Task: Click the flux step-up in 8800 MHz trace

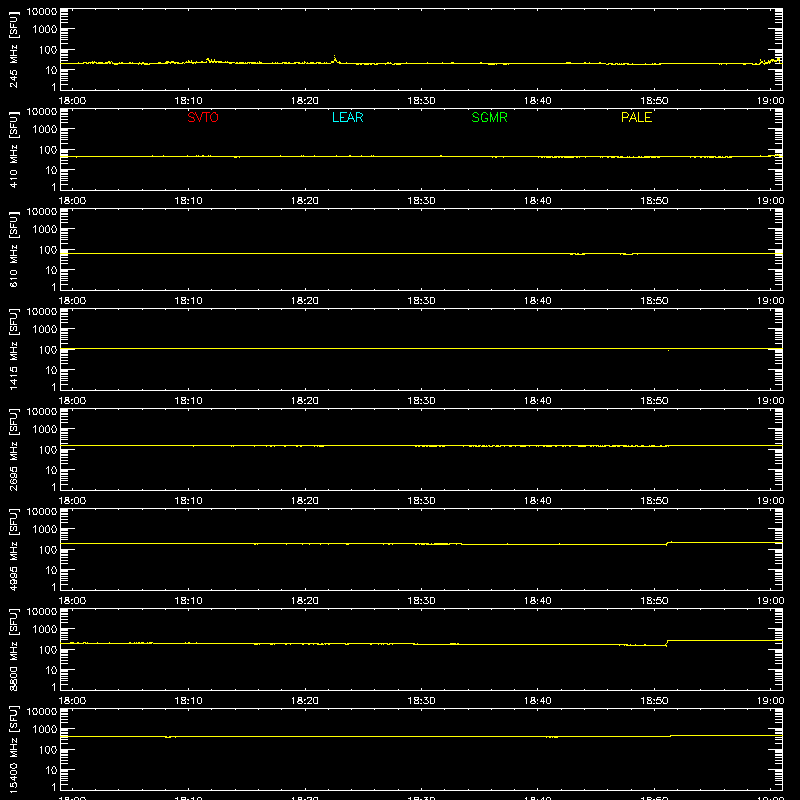Action: (667, 643)
